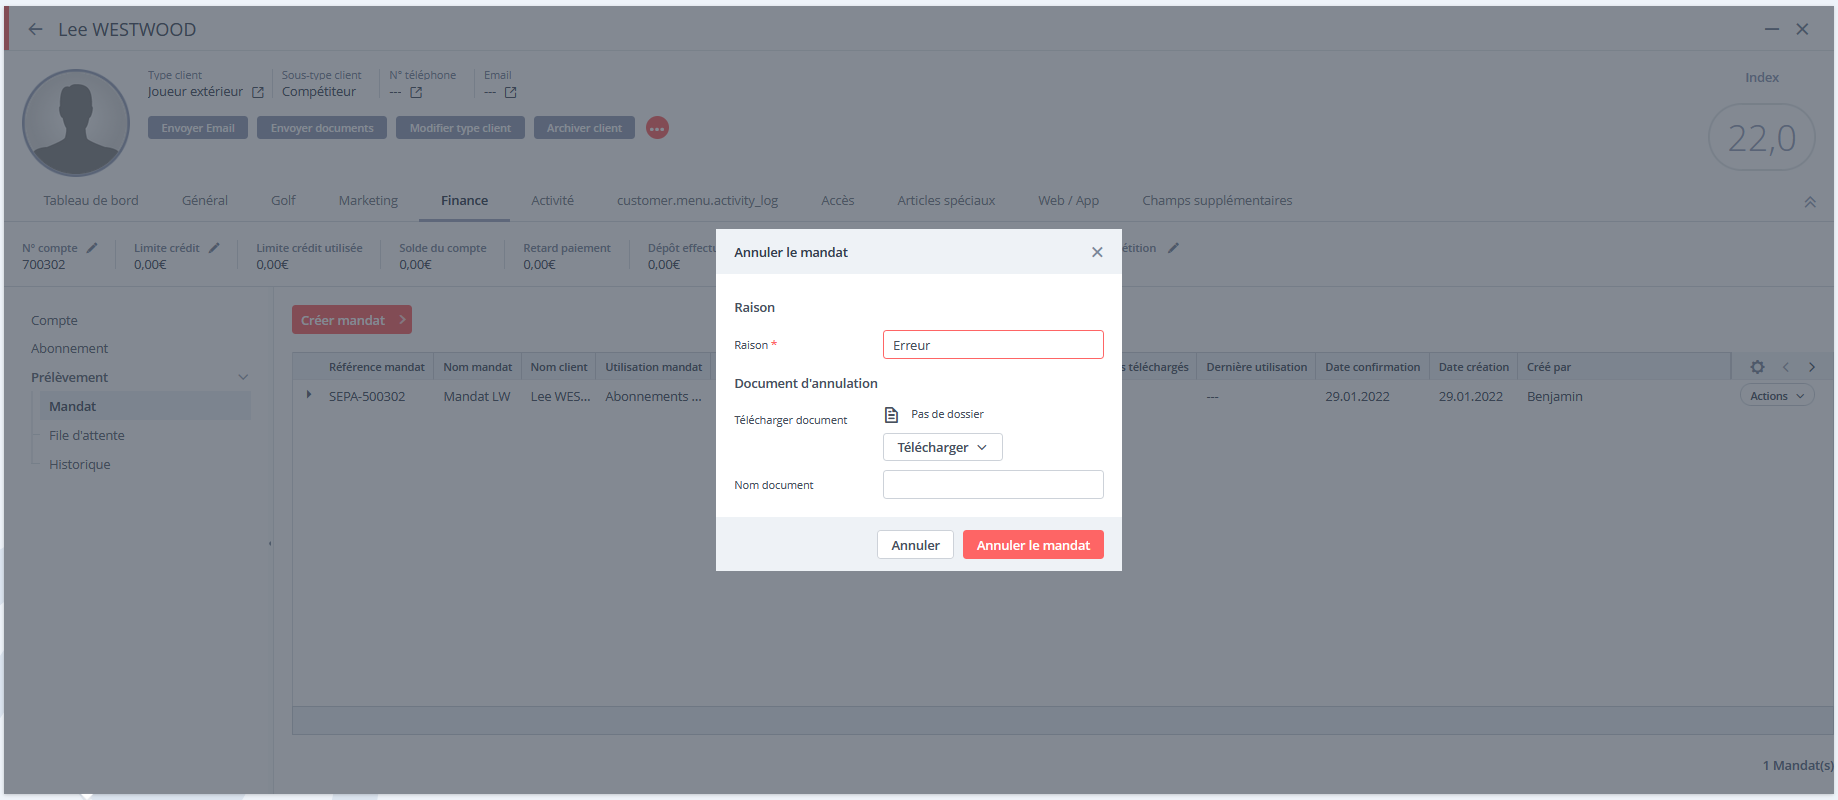
Task: Open the Télécharger dropdown
Action: click(942, 447)
